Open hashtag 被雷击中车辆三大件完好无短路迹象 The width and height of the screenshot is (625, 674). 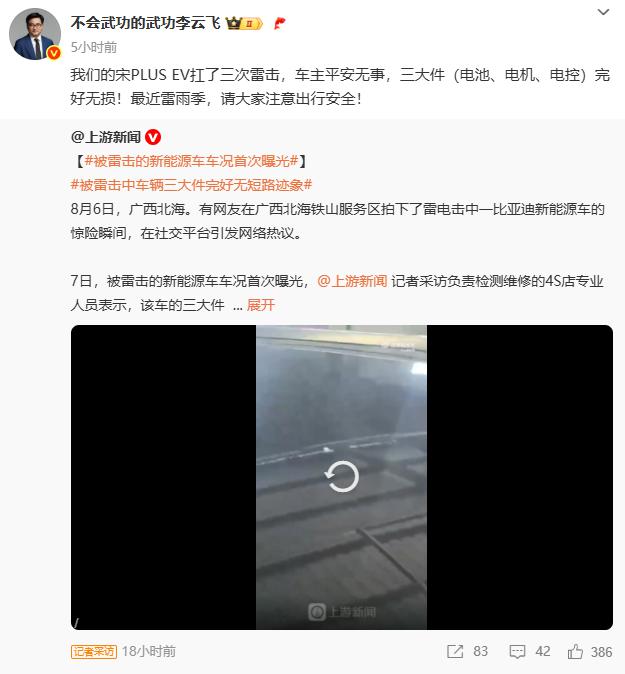point(191,185)
